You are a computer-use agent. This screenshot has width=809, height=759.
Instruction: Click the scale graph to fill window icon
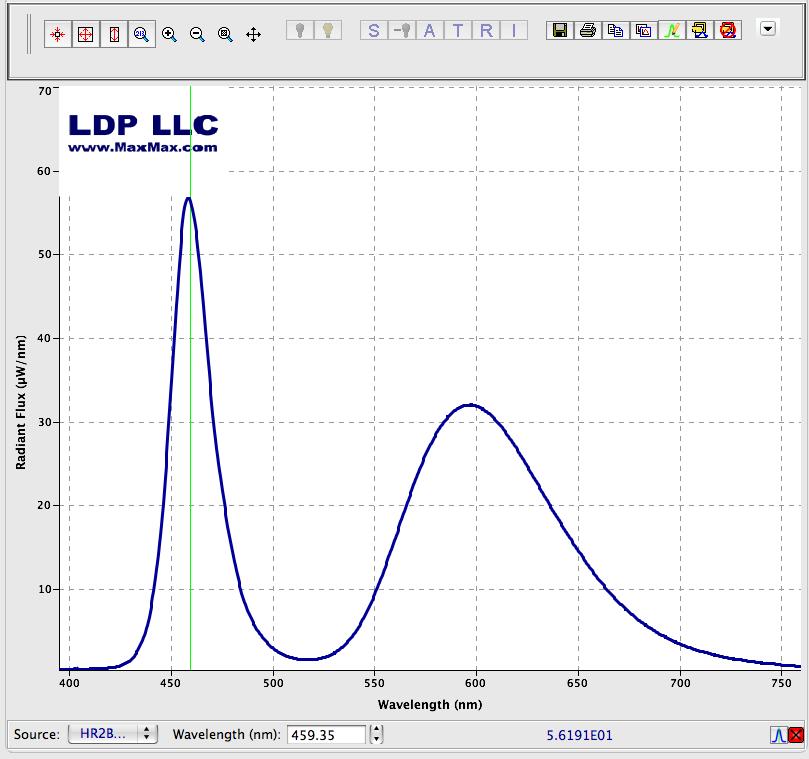[57, 35]
